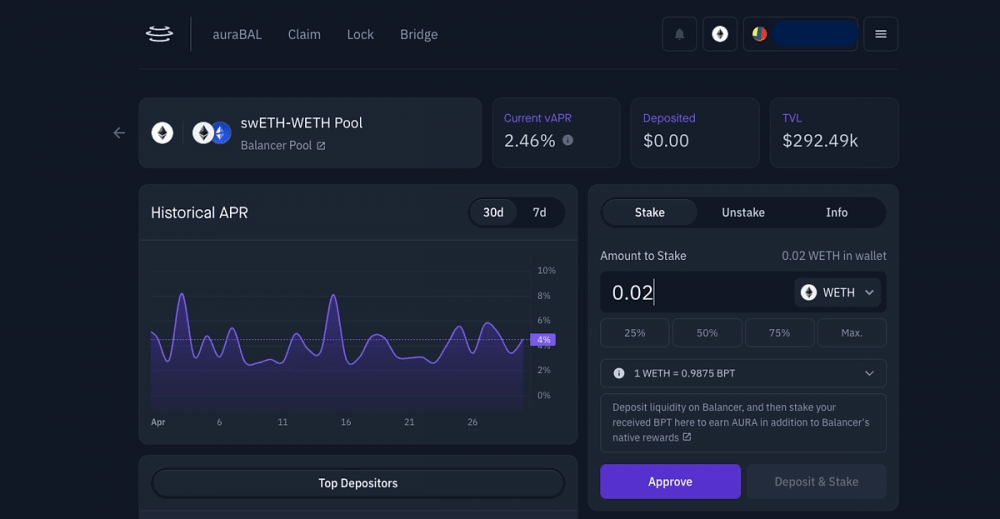Viewport: 1000px width, 519px height.
Task: Open external link icon after native rewards
Action: tap(687, 437)
